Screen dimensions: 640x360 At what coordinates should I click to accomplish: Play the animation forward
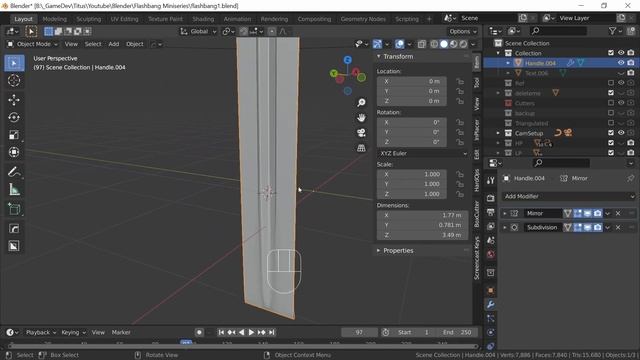251,332
